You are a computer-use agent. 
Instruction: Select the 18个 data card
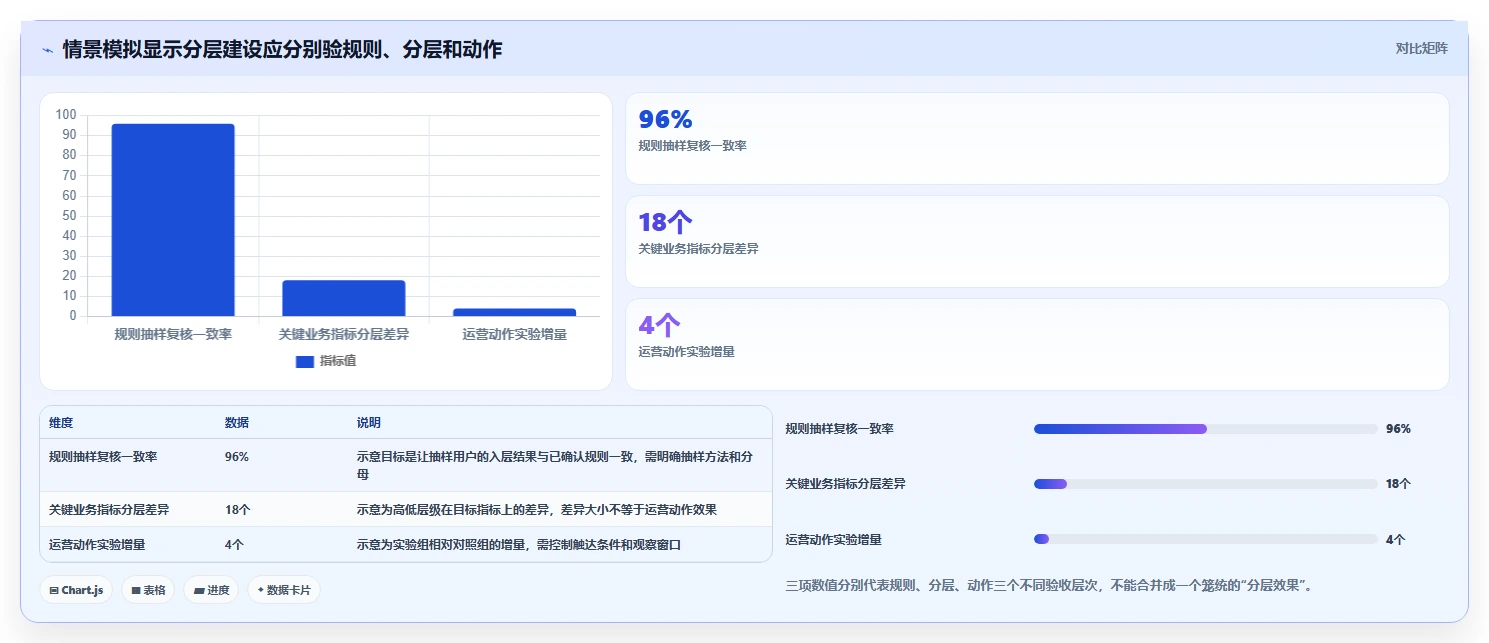[1037, 241]
